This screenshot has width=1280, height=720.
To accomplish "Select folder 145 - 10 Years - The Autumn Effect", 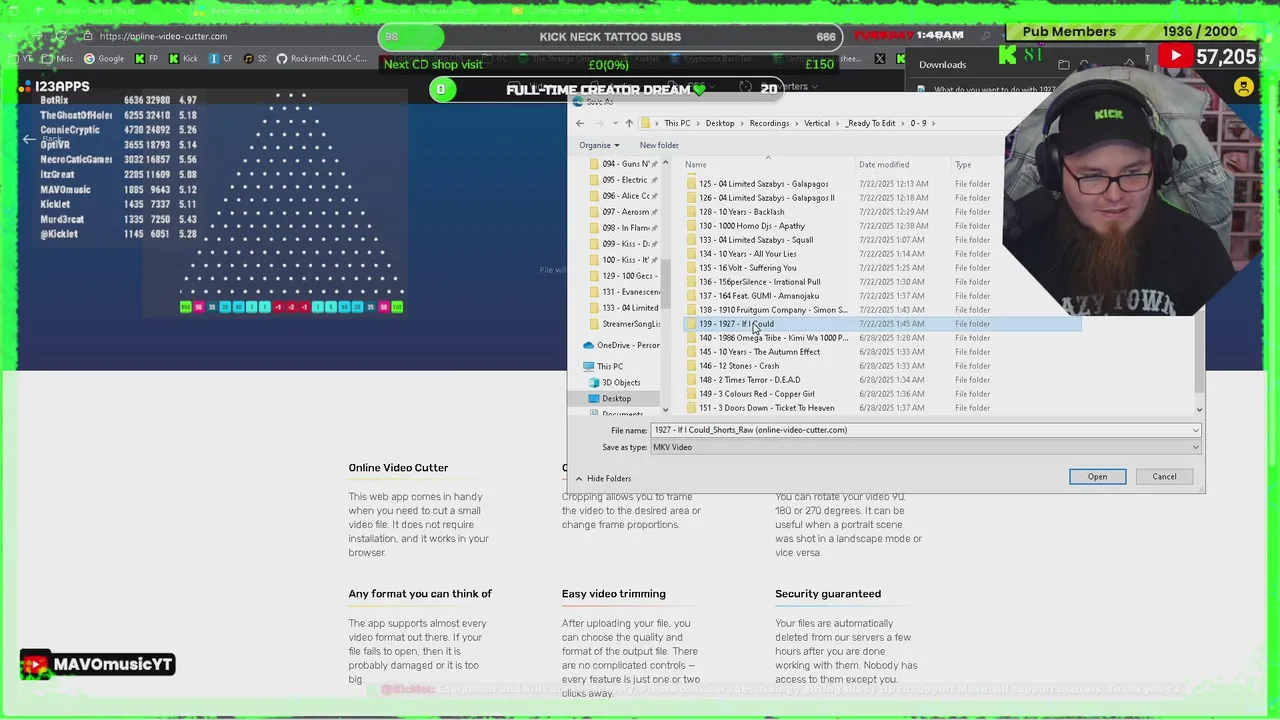I will point(759,352).
